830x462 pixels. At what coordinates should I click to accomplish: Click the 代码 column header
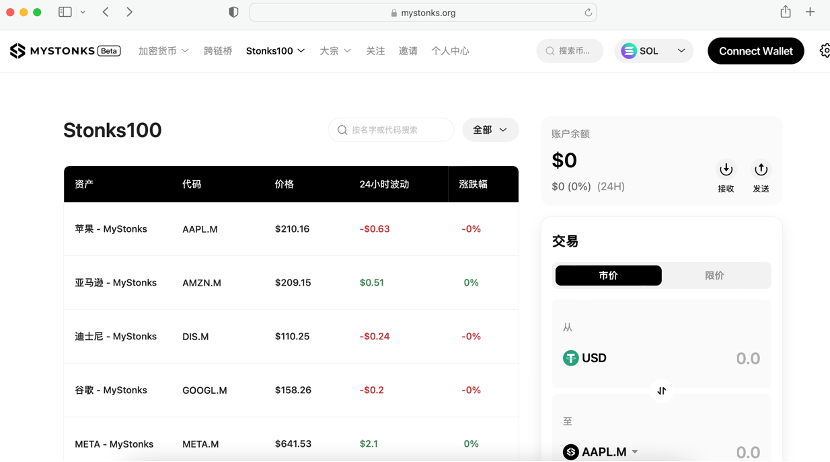click(192, 184)
